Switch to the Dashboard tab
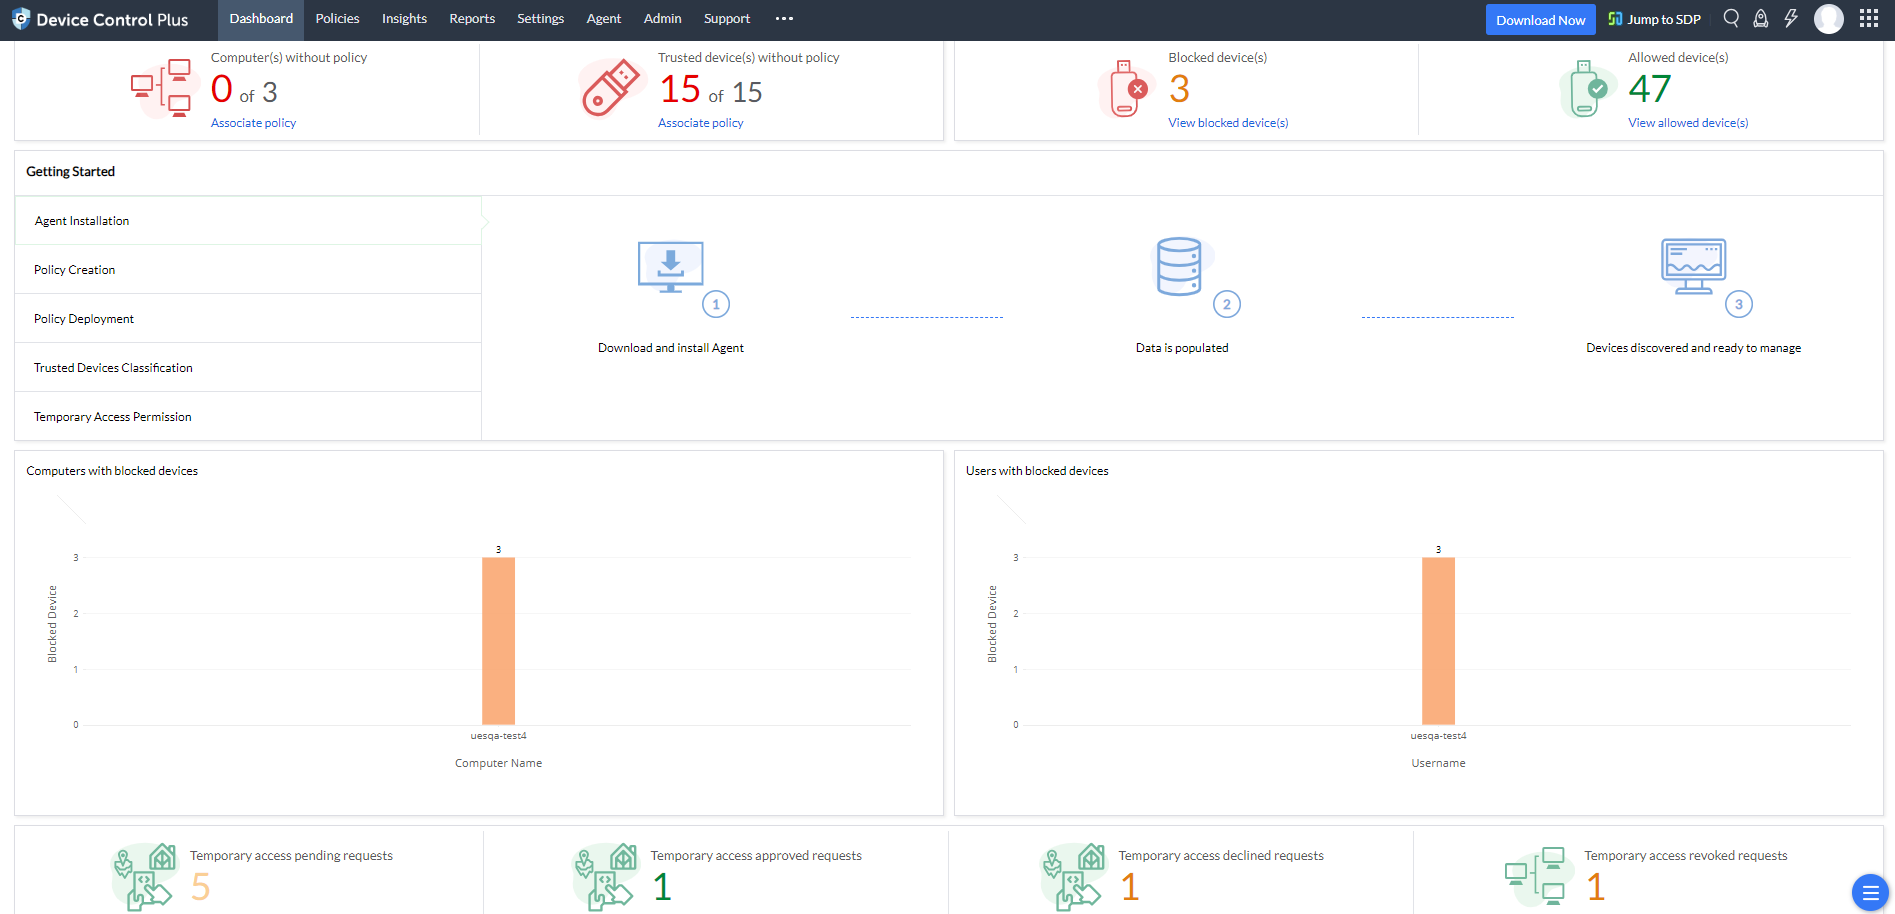 [261, 19]
